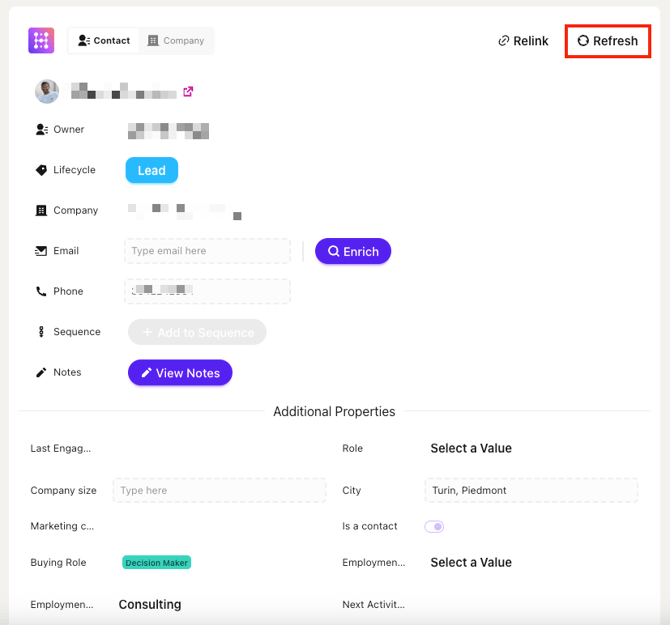670x625 pixels.
Task: Switch to the Company tab
Action: click(x=176, y=41)
